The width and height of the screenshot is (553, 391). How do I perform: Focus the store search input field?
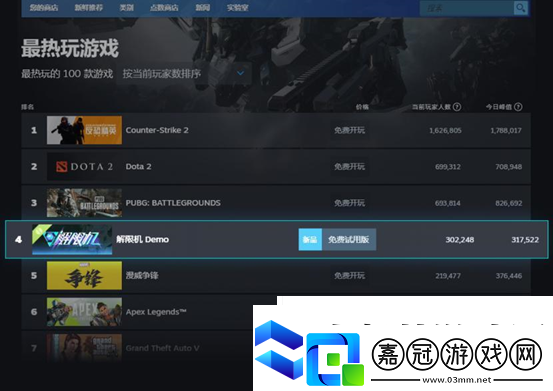[x=467, y=8]
